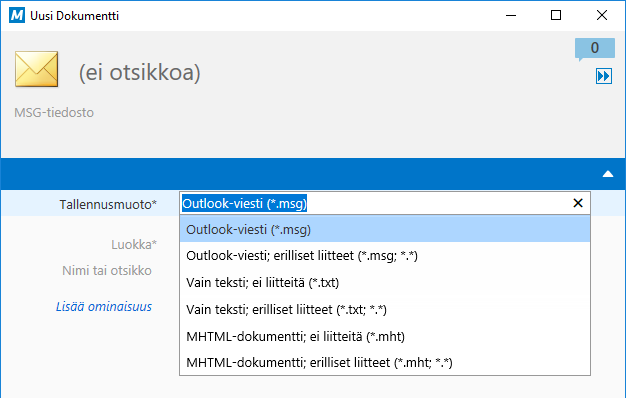Click the Nimi tai otsikko label

(107, 271)
